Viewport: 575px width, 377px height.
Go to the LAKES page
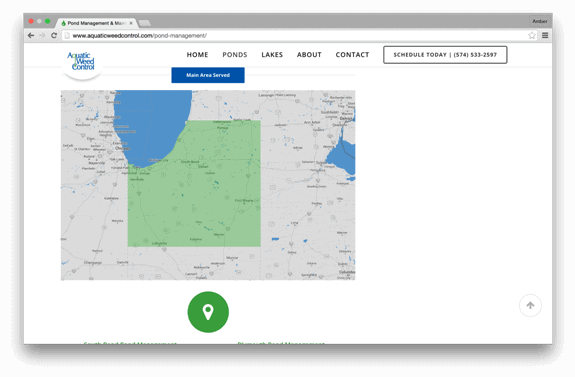(x=272, y=55)
